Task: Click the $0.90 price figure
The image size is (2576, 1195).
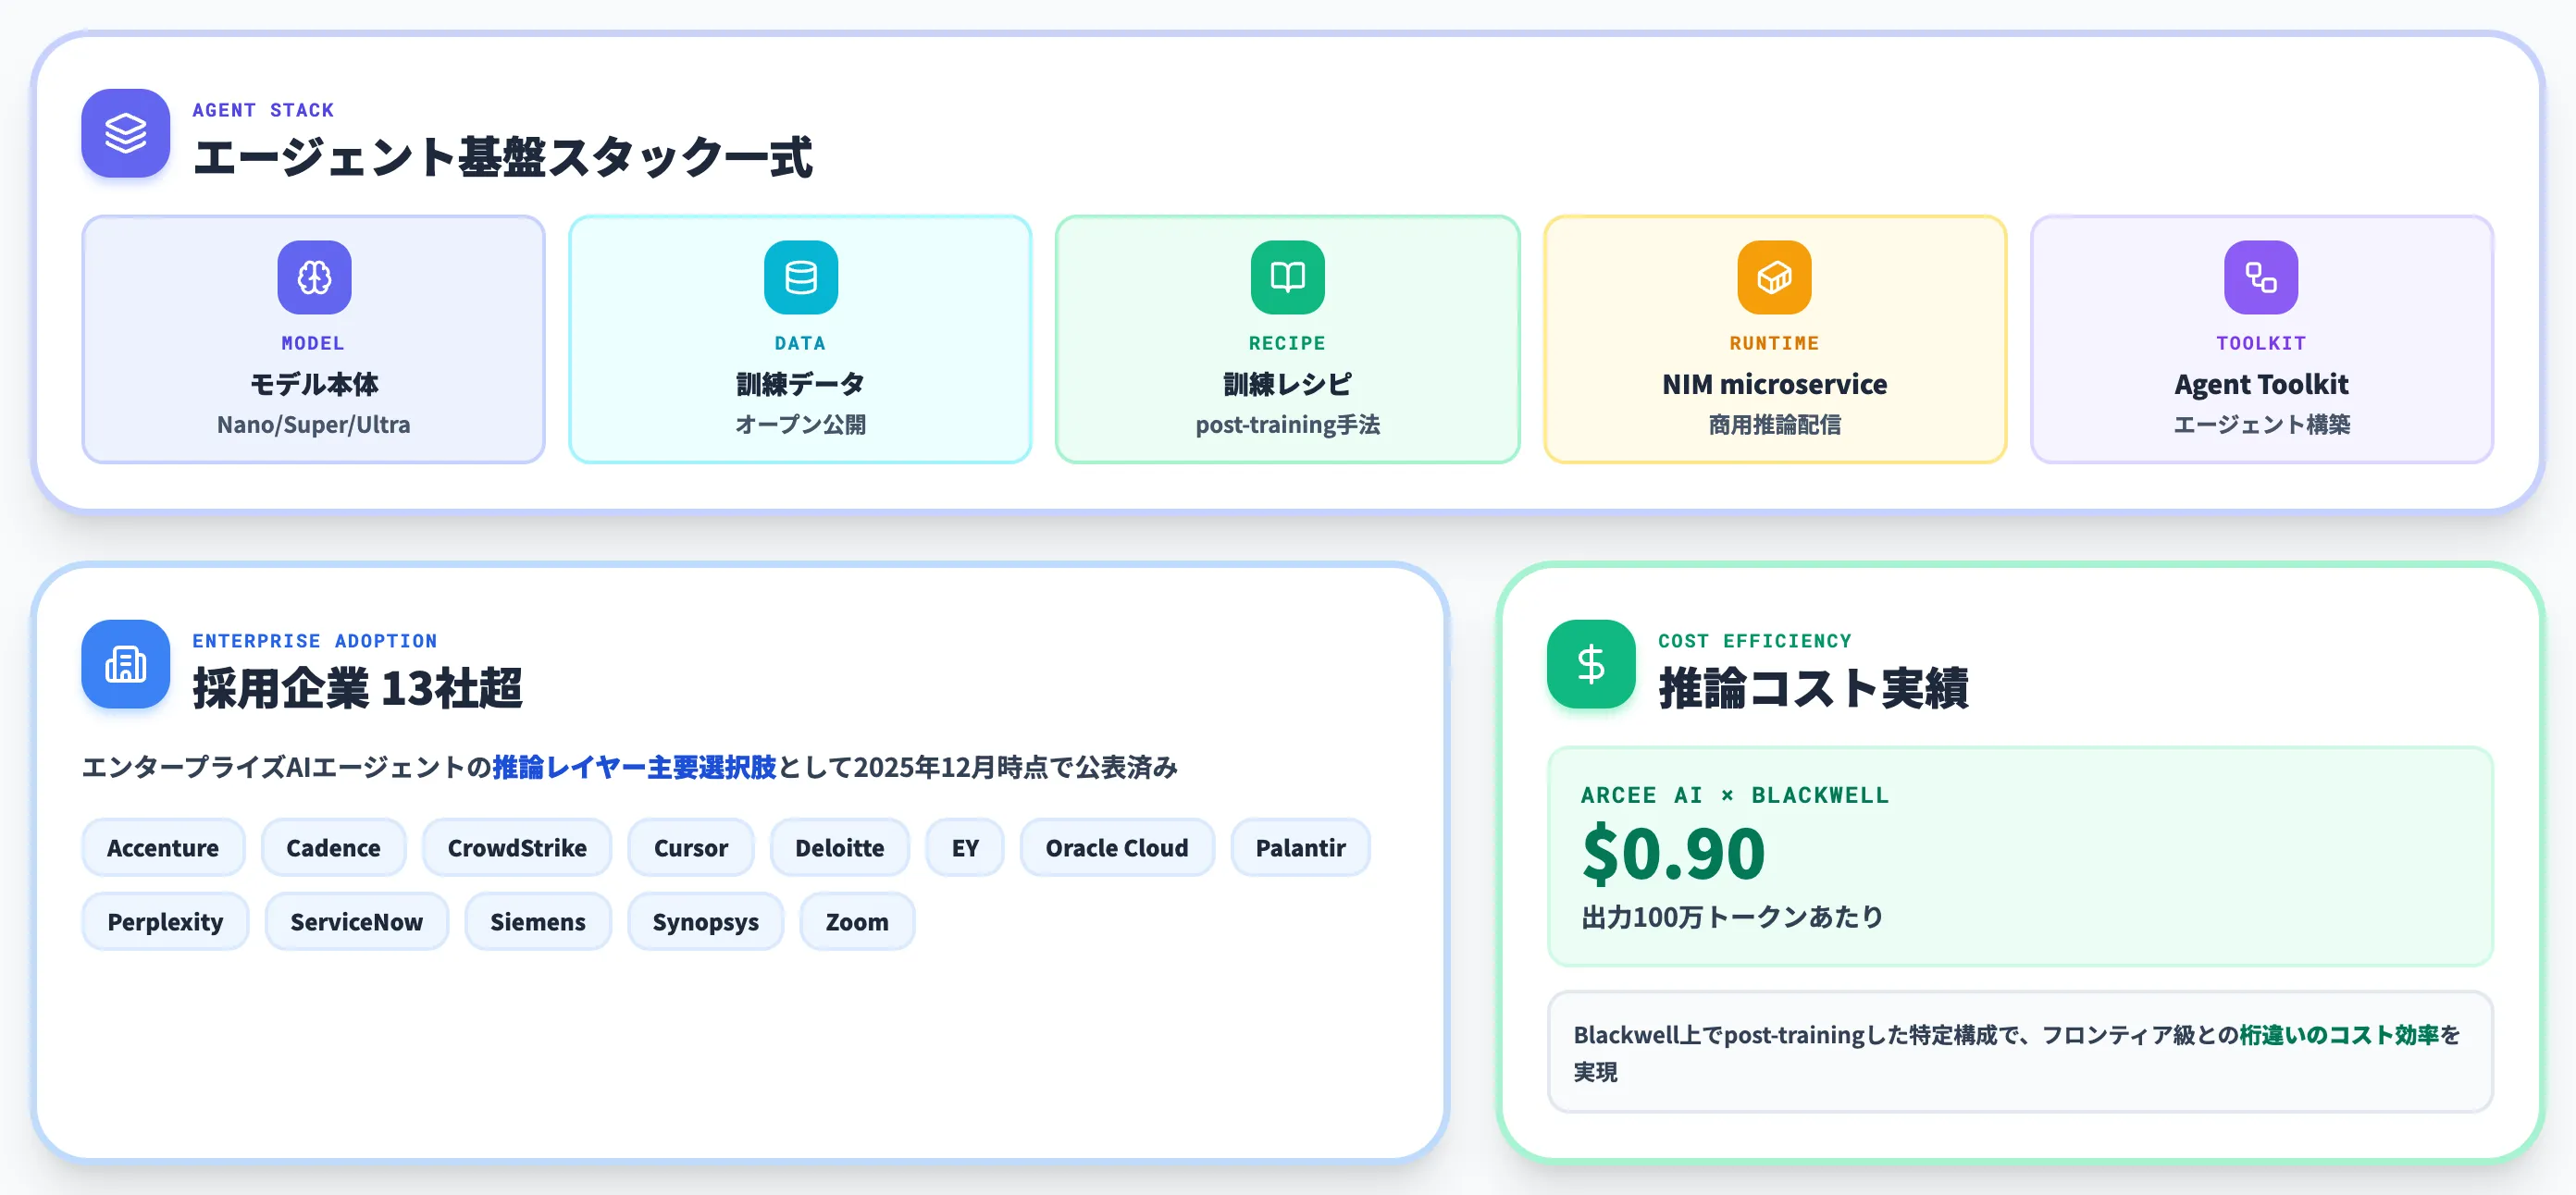Action: coord(1674,854)
